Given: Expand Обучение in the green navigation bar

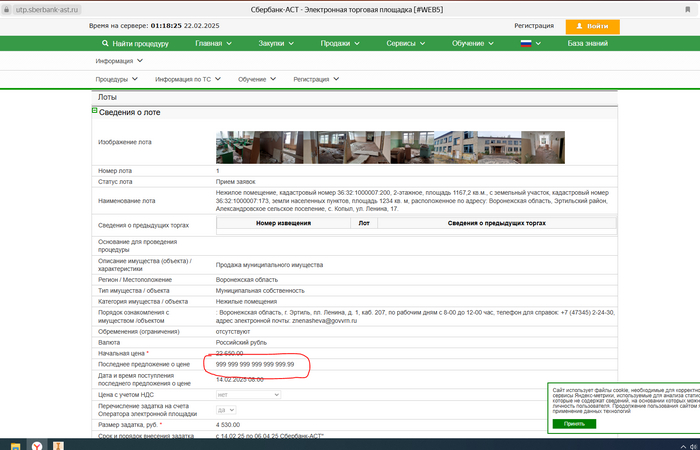Looking at the screenshot, I should point(472,43).
